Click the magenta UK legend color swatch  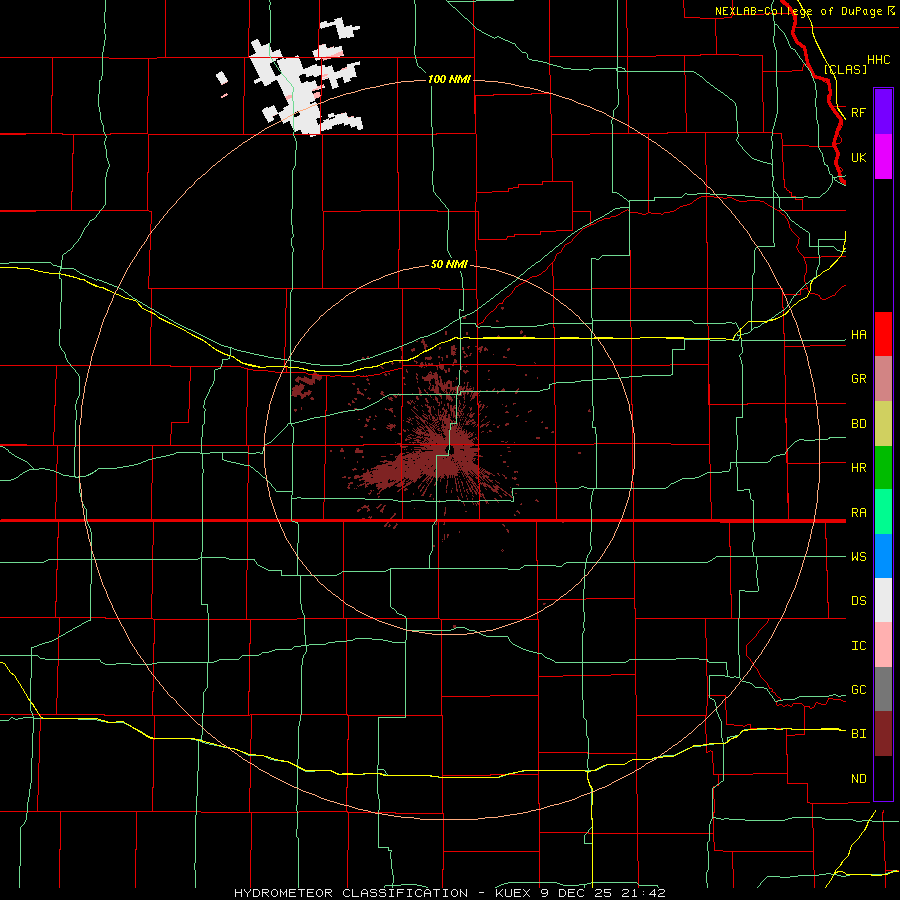pos(883,157)
